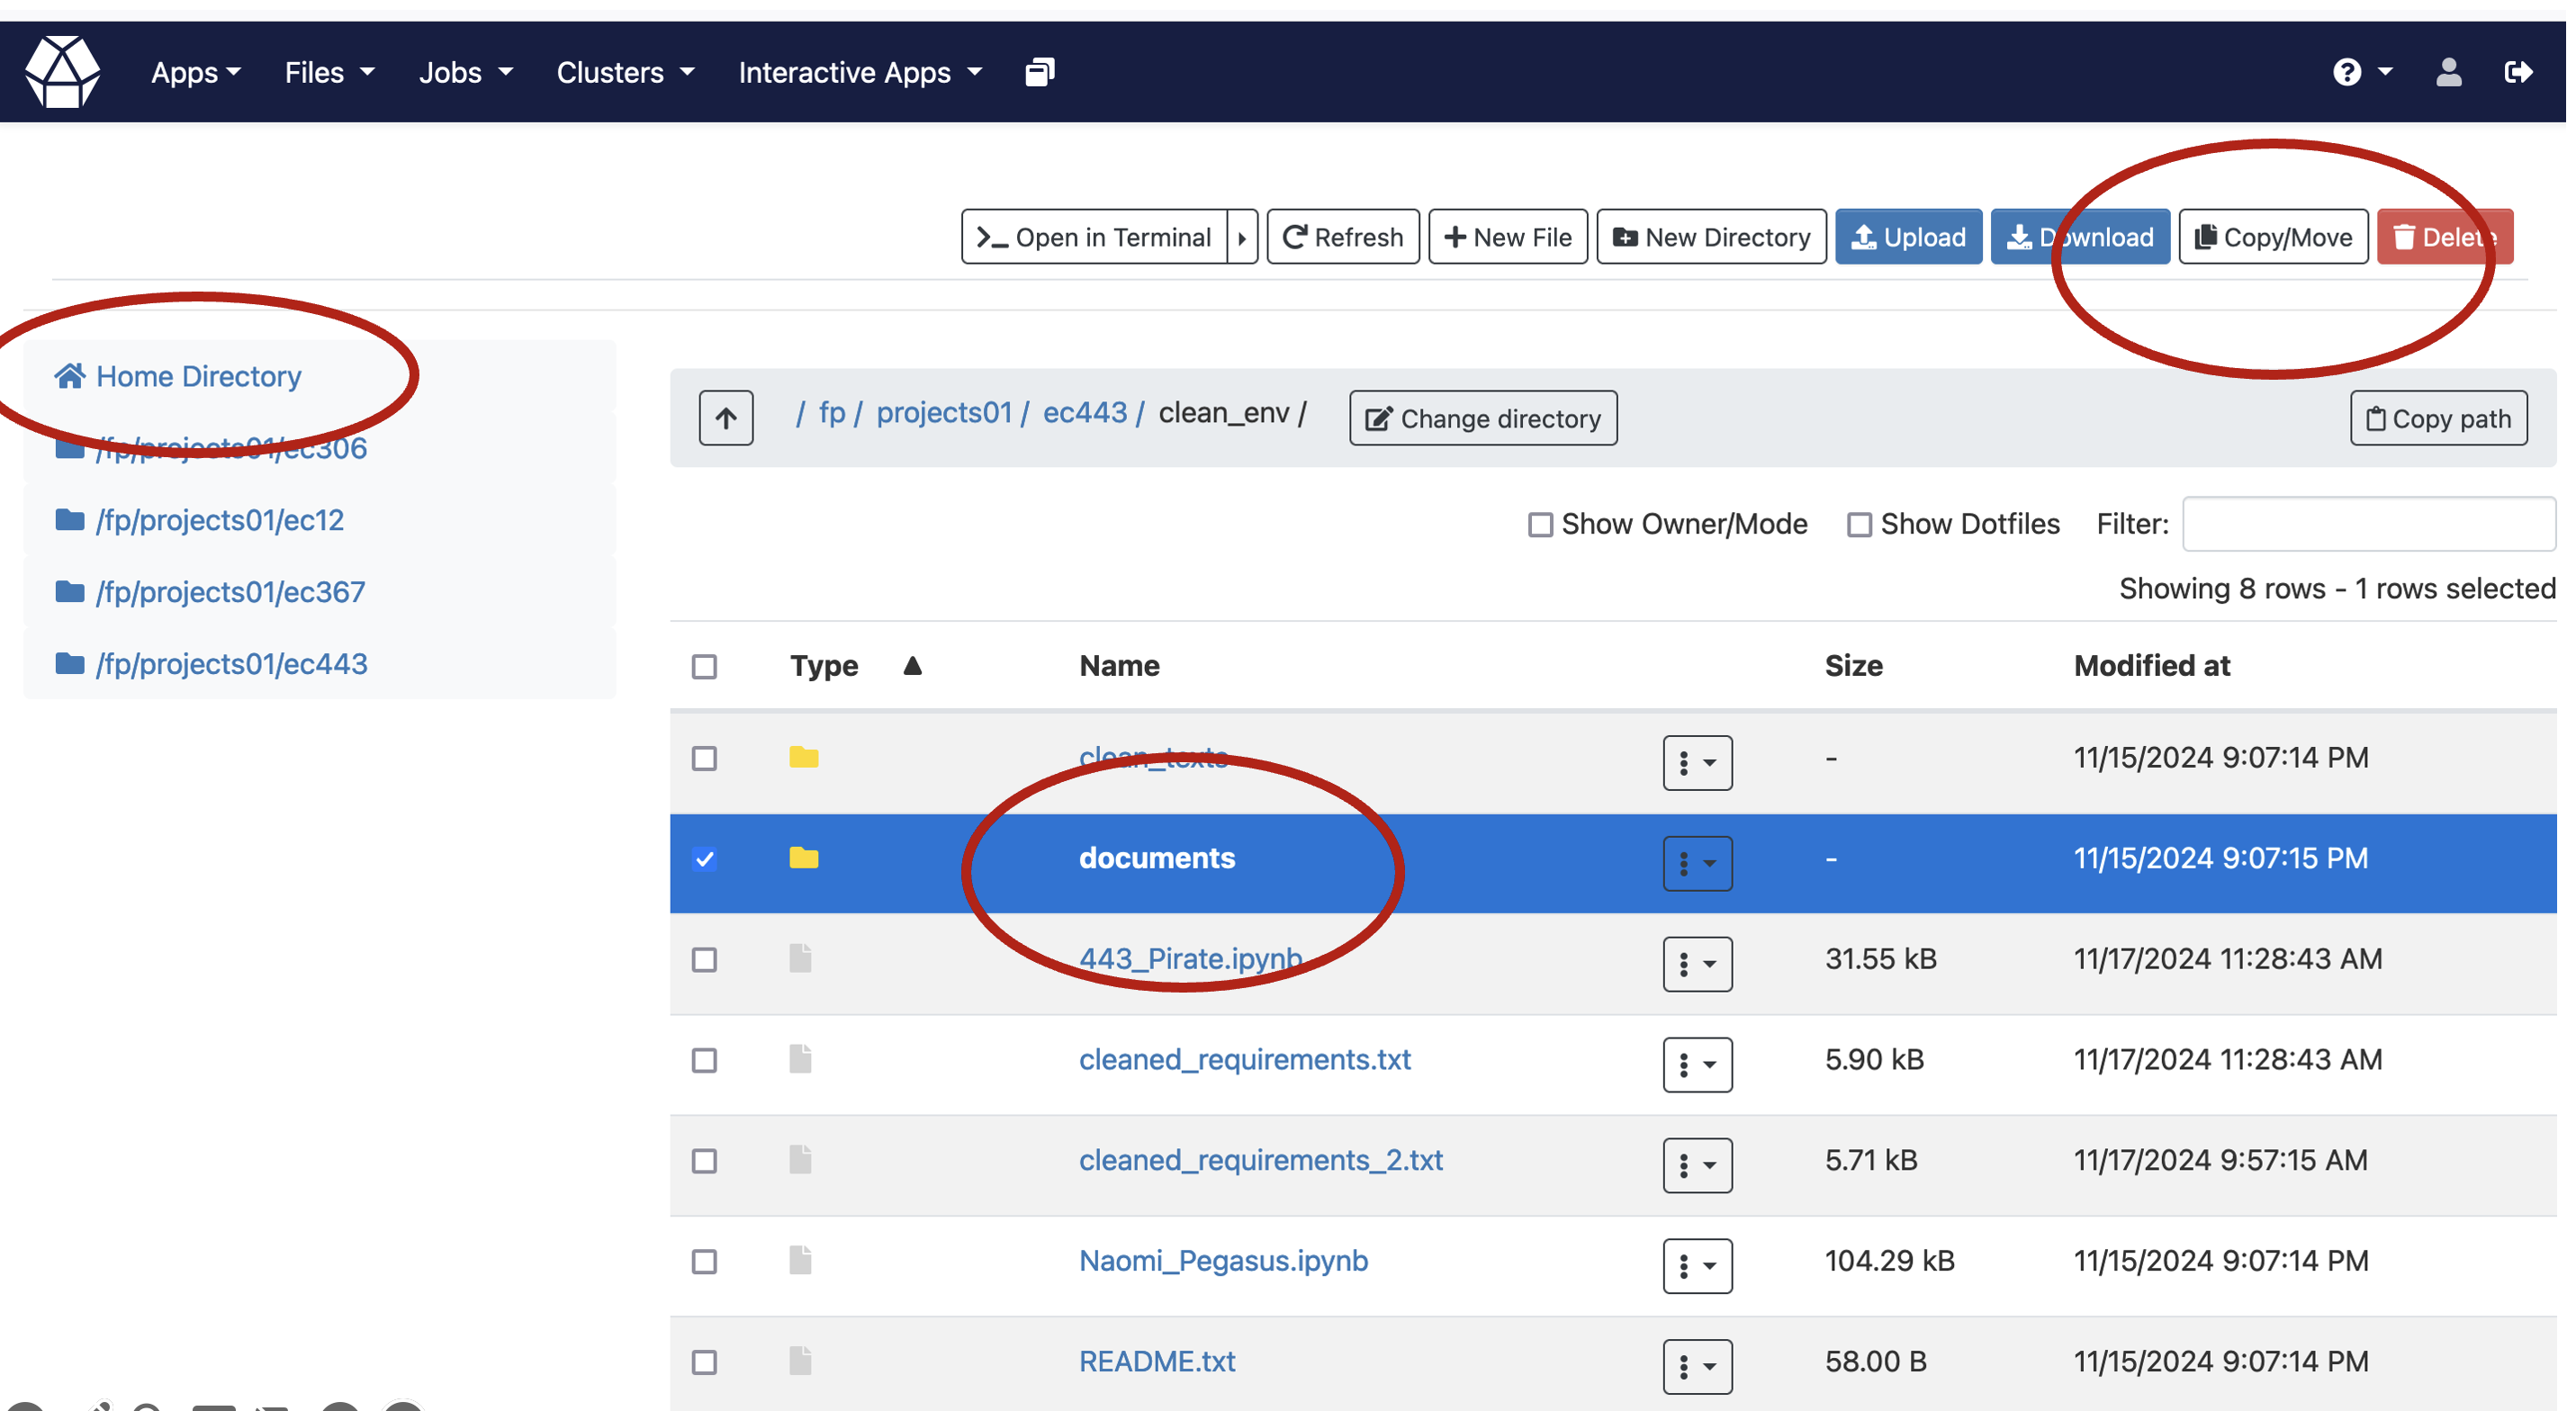Image resolution: width=2576 pixels, height=1411 pixels.
Task: Check the clean_texts row checkbox
Action: click(704, 758)
